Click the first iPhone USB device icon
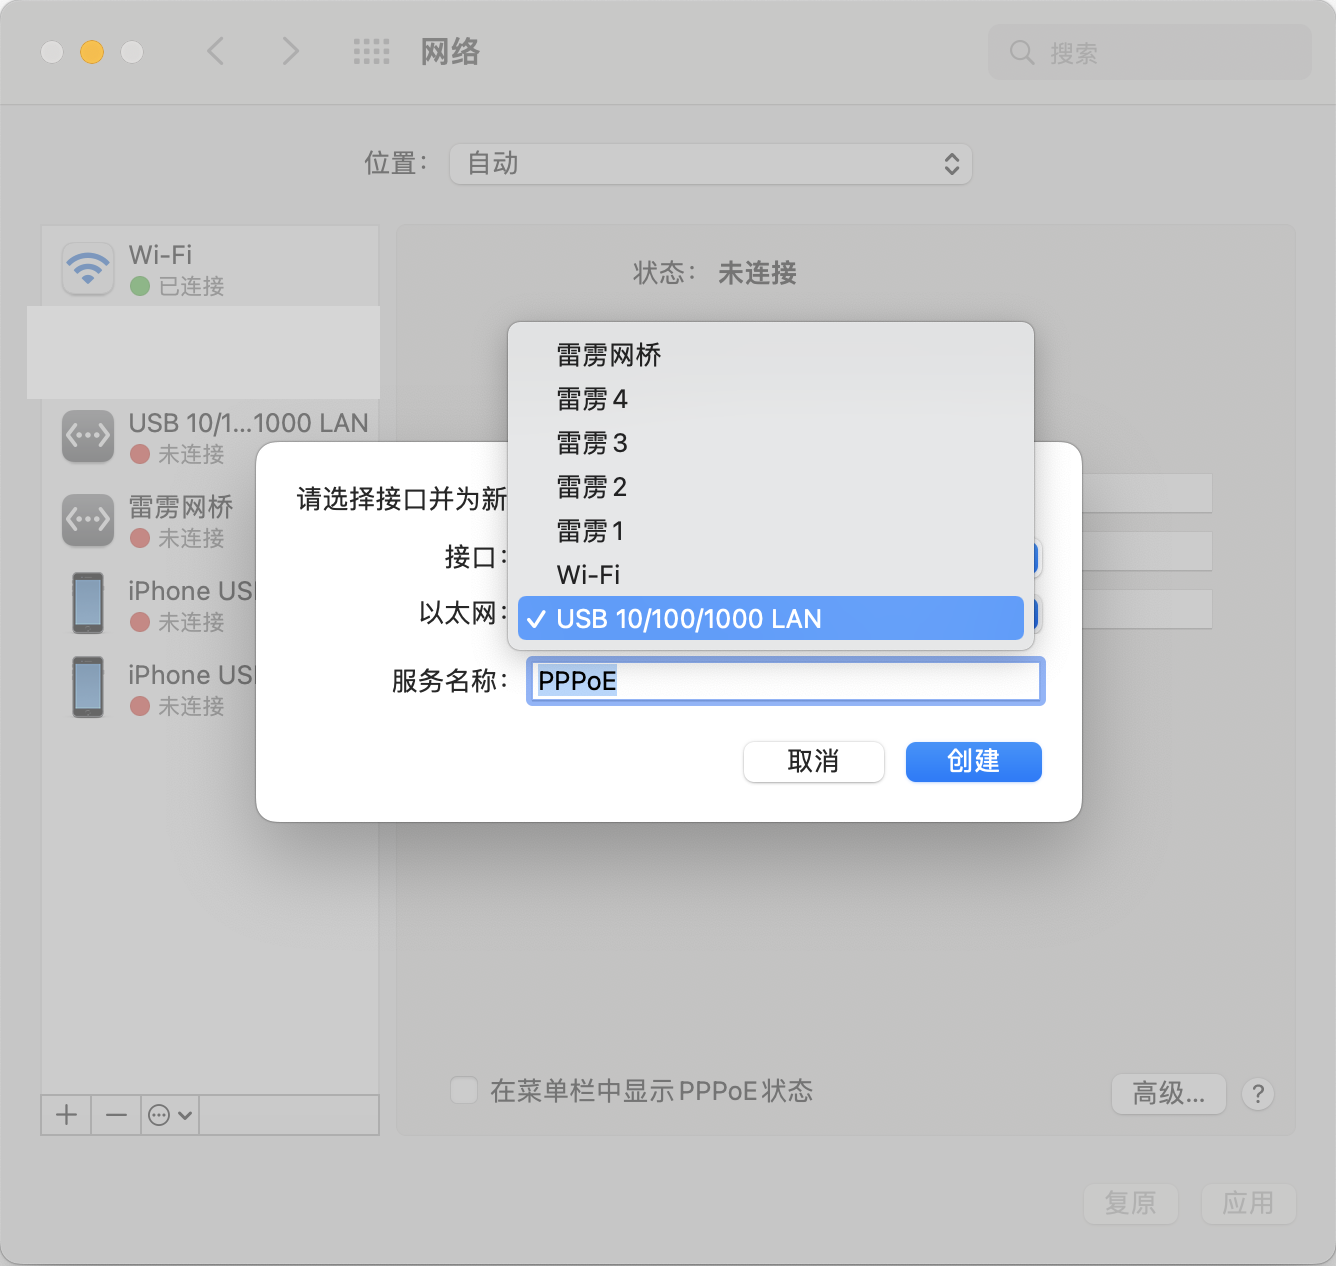This screenshot has width=1336, height=1266. (x=88, y=603)
